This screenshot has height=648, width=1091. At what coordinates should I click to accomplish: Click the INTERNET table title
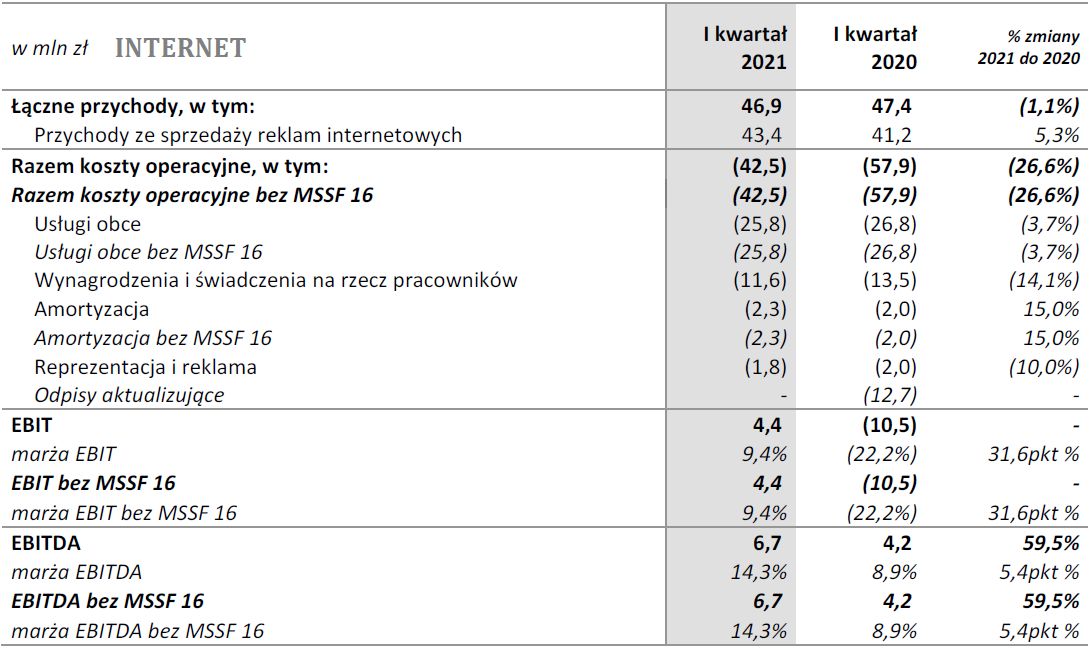(x=180, y=48)
